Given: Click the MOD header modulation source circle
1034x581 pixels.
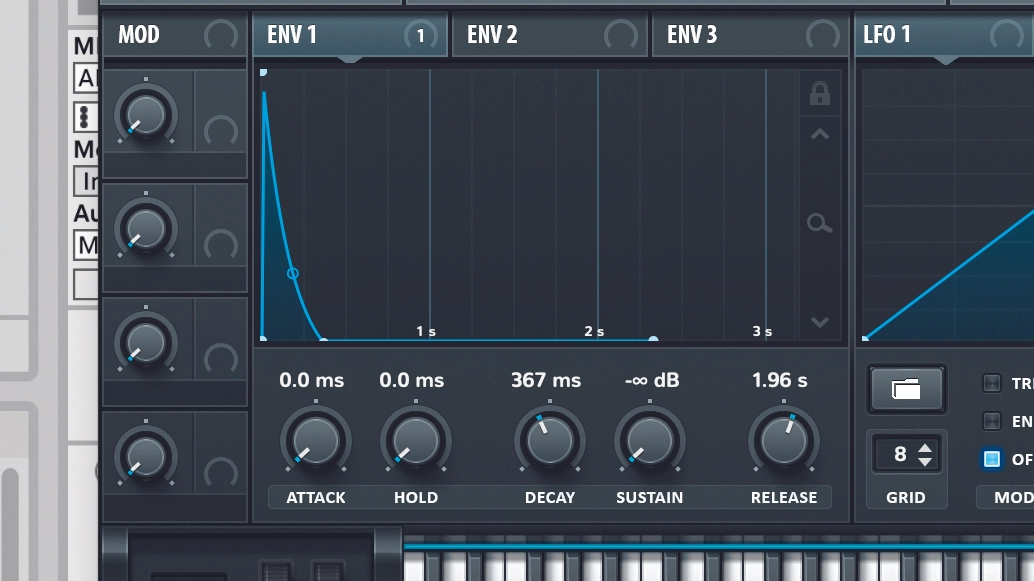Looking at the screenshot, I should pyautogui.click(x=221, y=35).
